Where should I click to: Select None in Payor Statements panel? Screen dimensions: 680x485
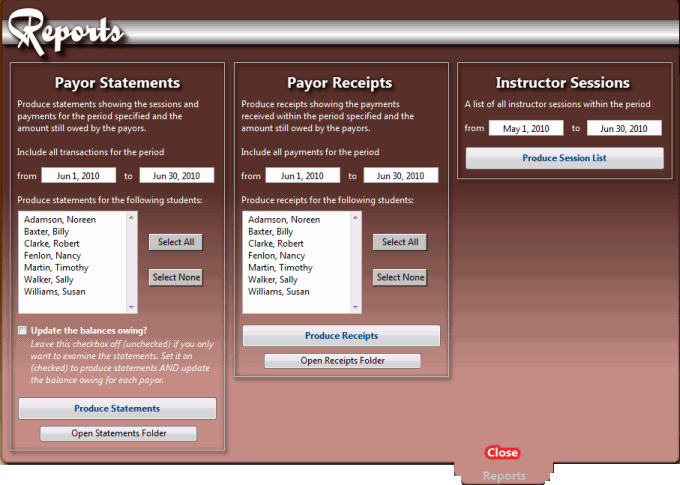click(176, 277)
